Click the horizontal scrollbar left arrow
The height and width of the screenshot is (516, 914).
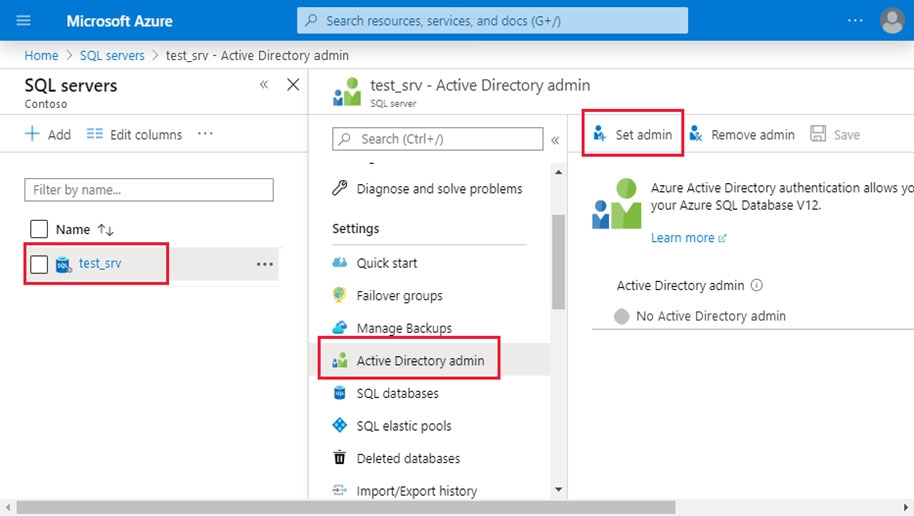coord(8,507)
